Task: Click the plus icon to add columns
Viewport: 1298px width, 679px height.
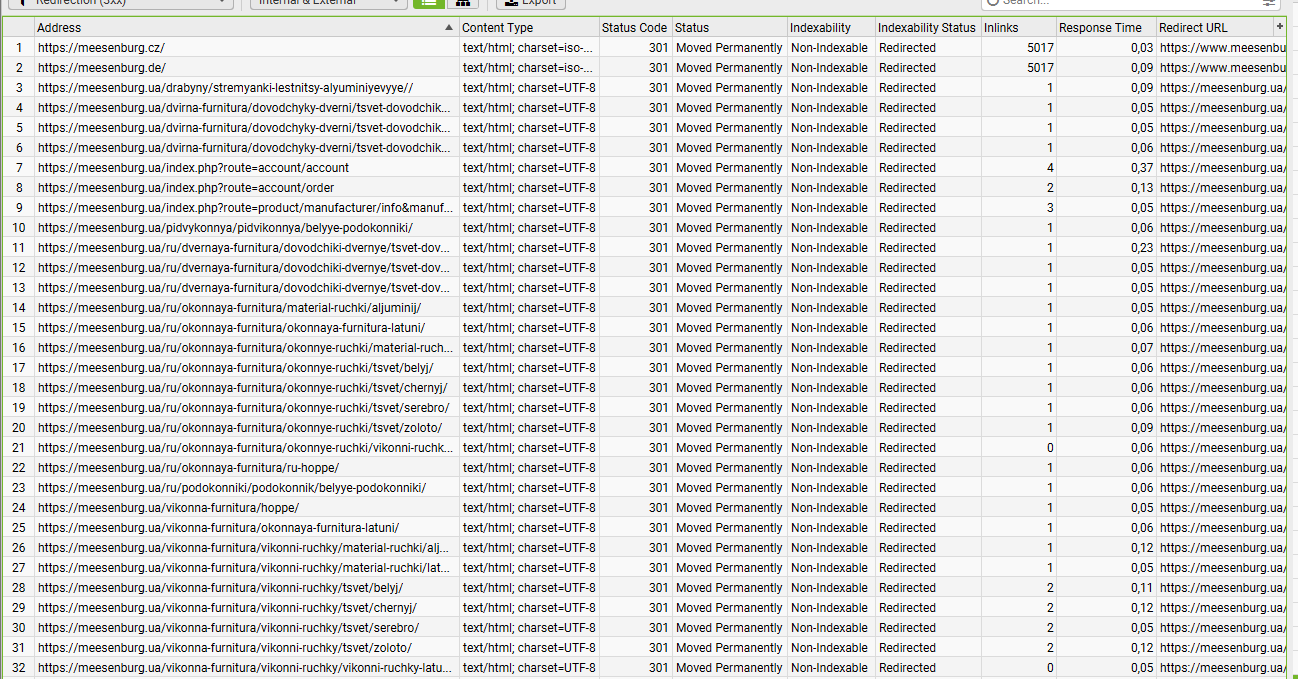Action: (1279, 27)
